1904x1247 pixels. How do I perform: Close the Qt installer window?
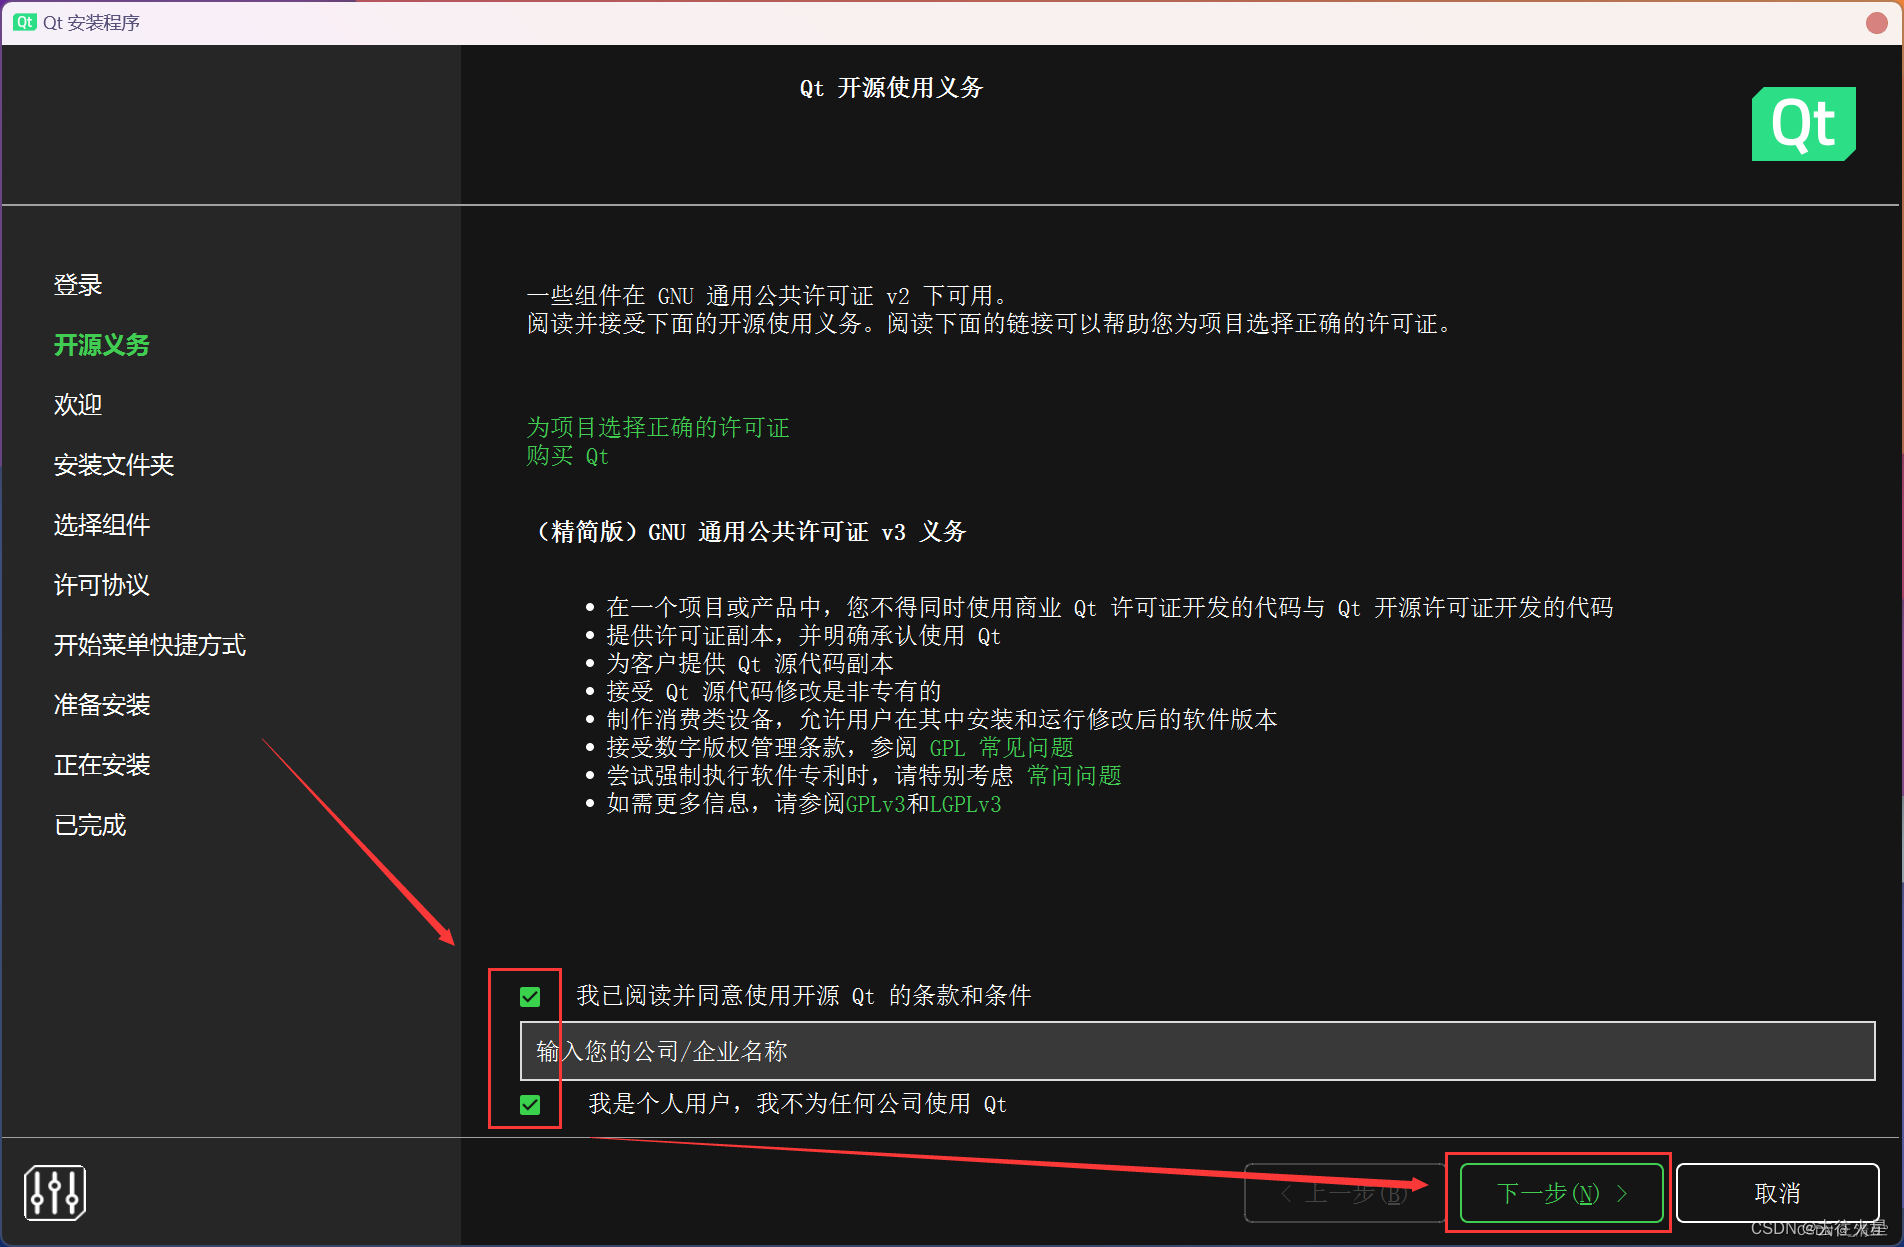click(x=1877, y=22)
